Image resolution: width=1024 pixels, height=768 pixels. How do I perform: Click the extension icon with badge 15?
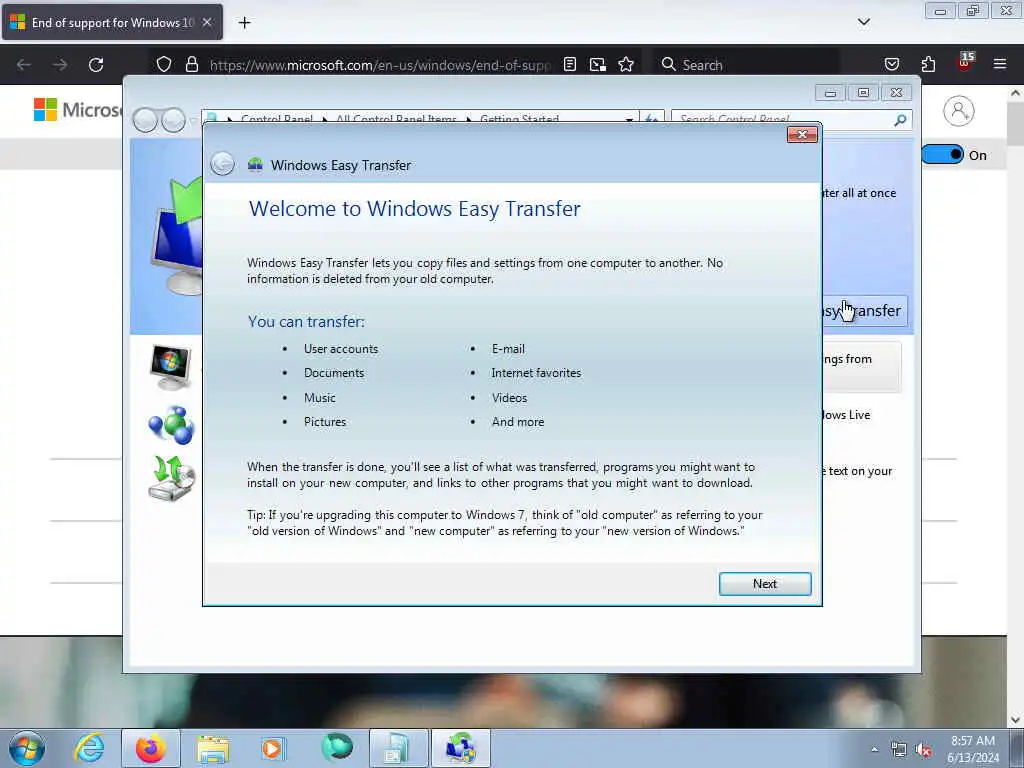pos(965,63)
